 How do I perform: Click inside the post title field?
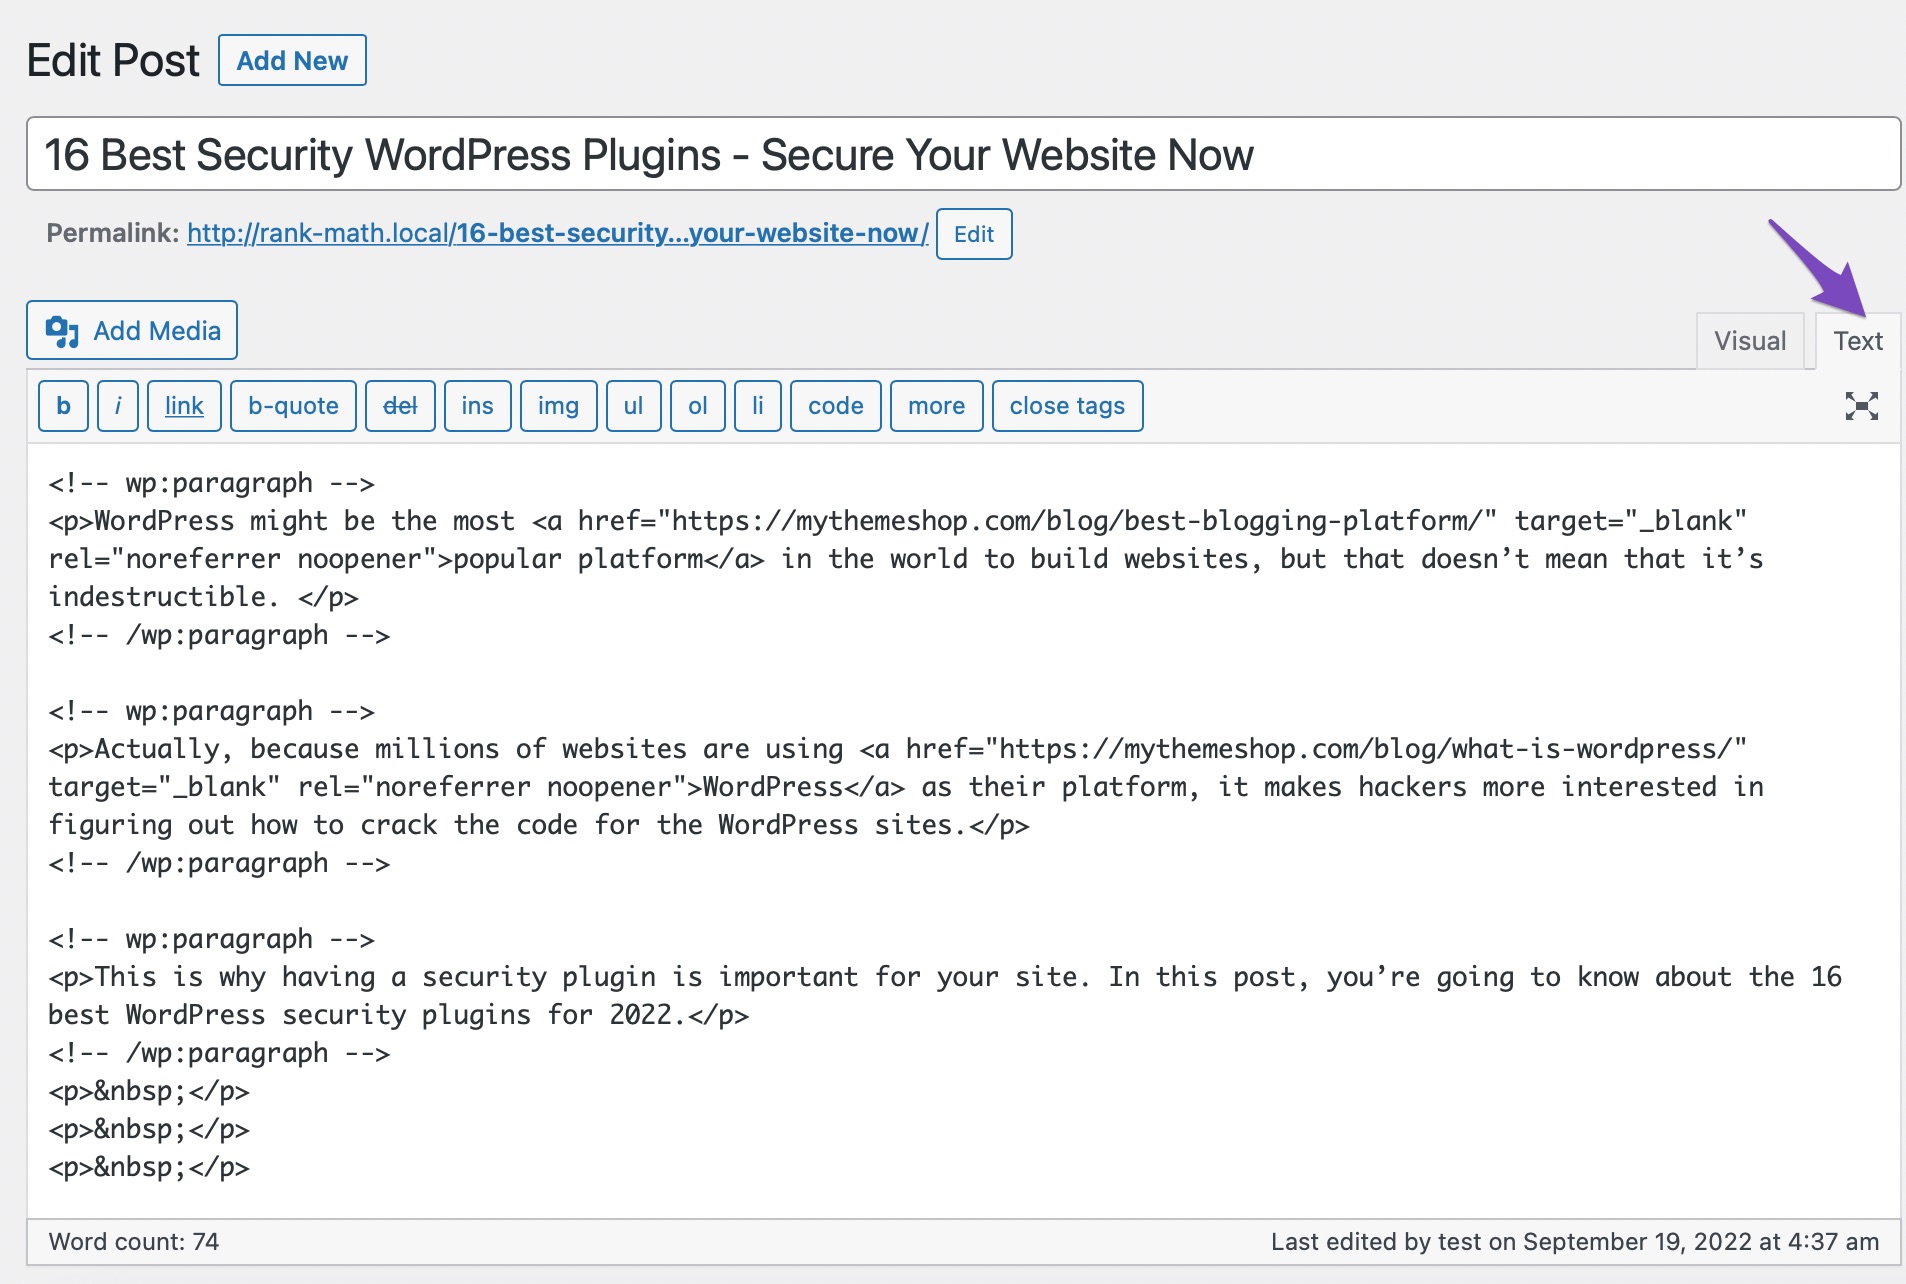click(x=650, y=154)
